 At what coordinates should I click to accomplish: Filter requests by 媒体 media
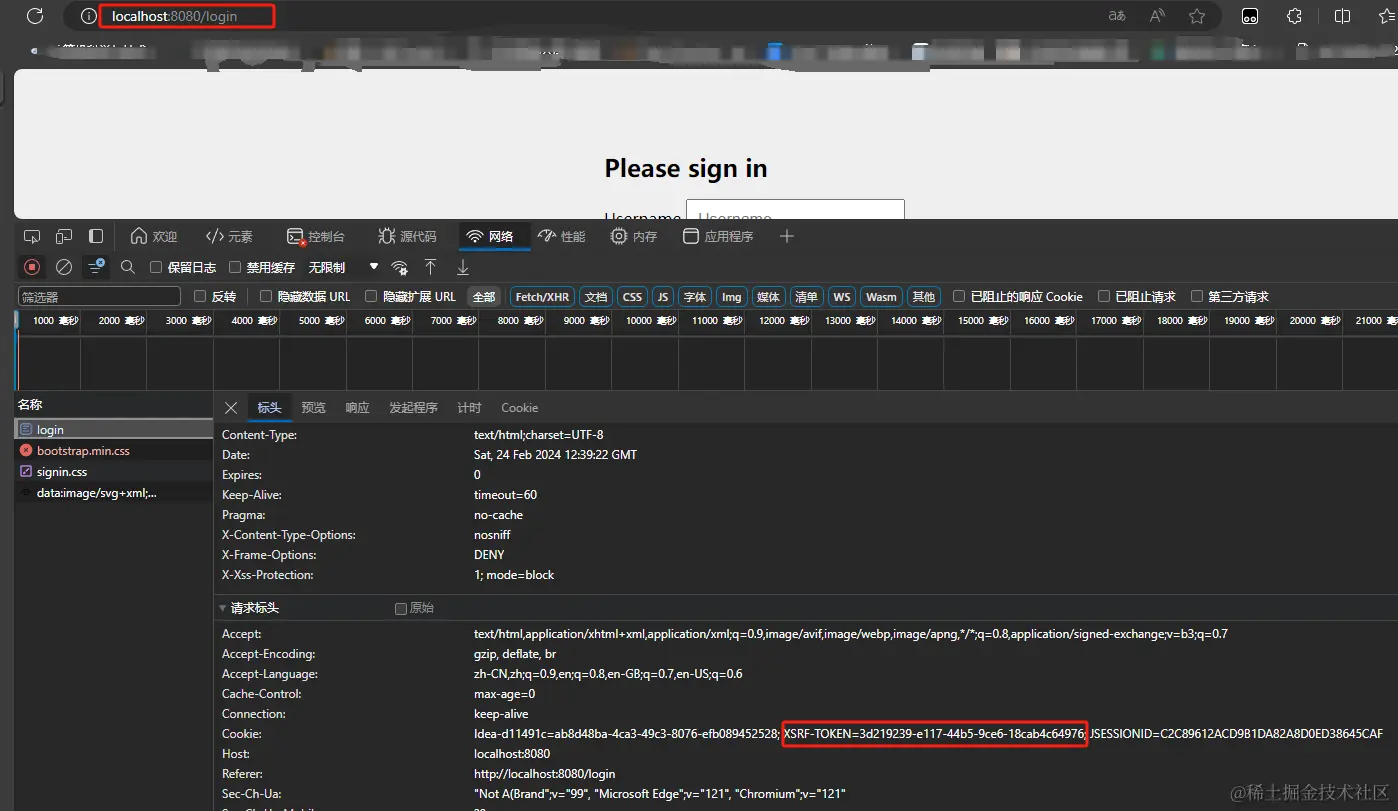pyautogui.click(x=768, y=297)
